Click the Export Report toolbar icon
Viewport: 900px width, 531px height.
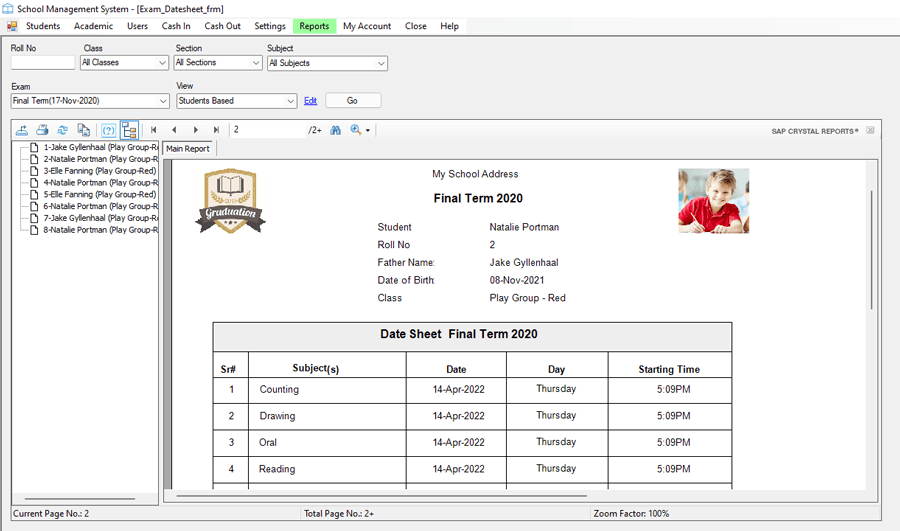(x=22, y=130)
